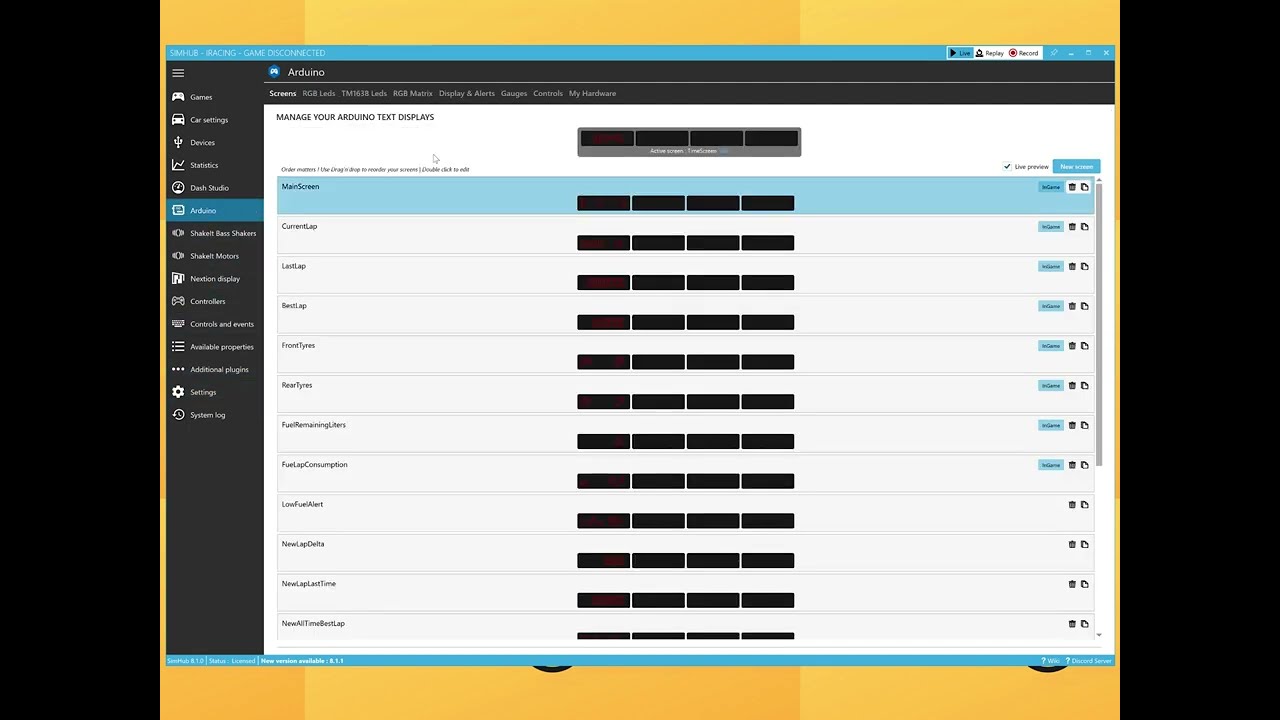Duplicate the NewAllTimeBestLap screen

point(1084,624)
